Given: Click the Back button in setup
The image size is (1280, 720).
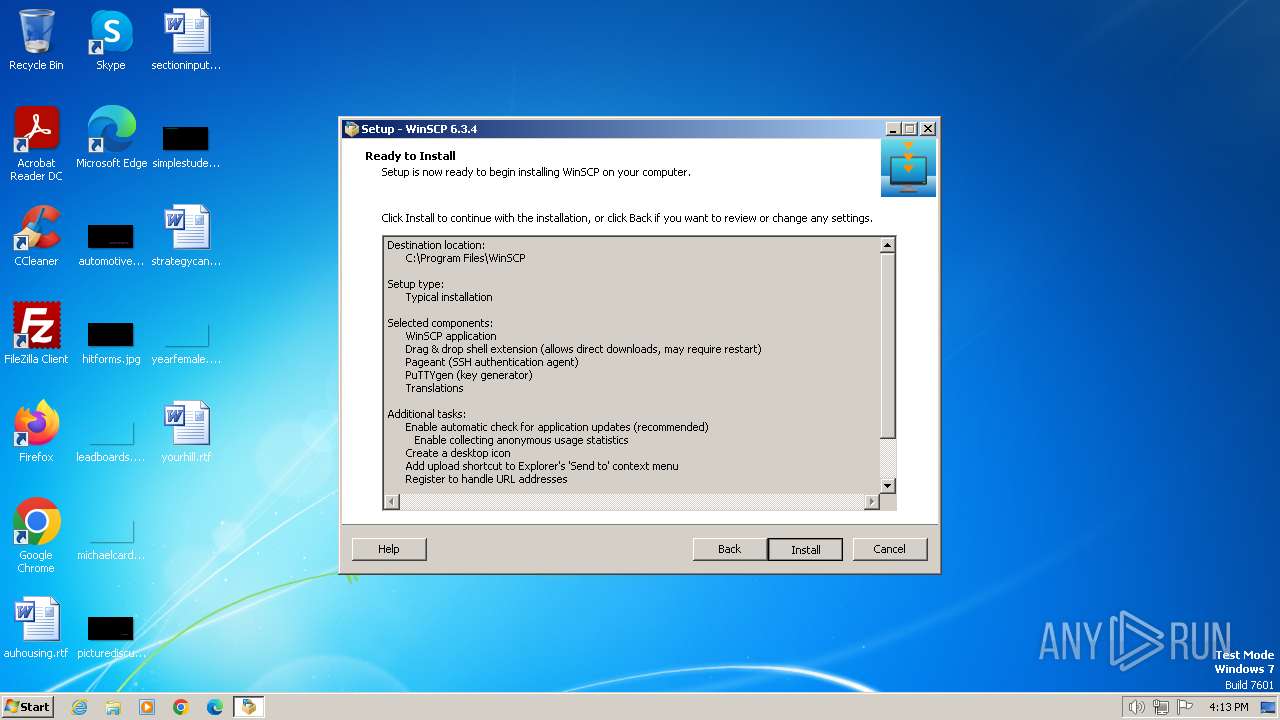Looking at the screenshot, I should (730, 549).
